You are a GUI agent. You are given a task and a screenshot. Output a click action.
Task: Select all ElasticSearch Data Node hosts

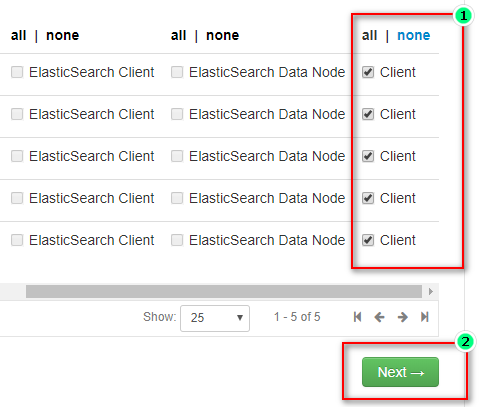coord(178,35)
